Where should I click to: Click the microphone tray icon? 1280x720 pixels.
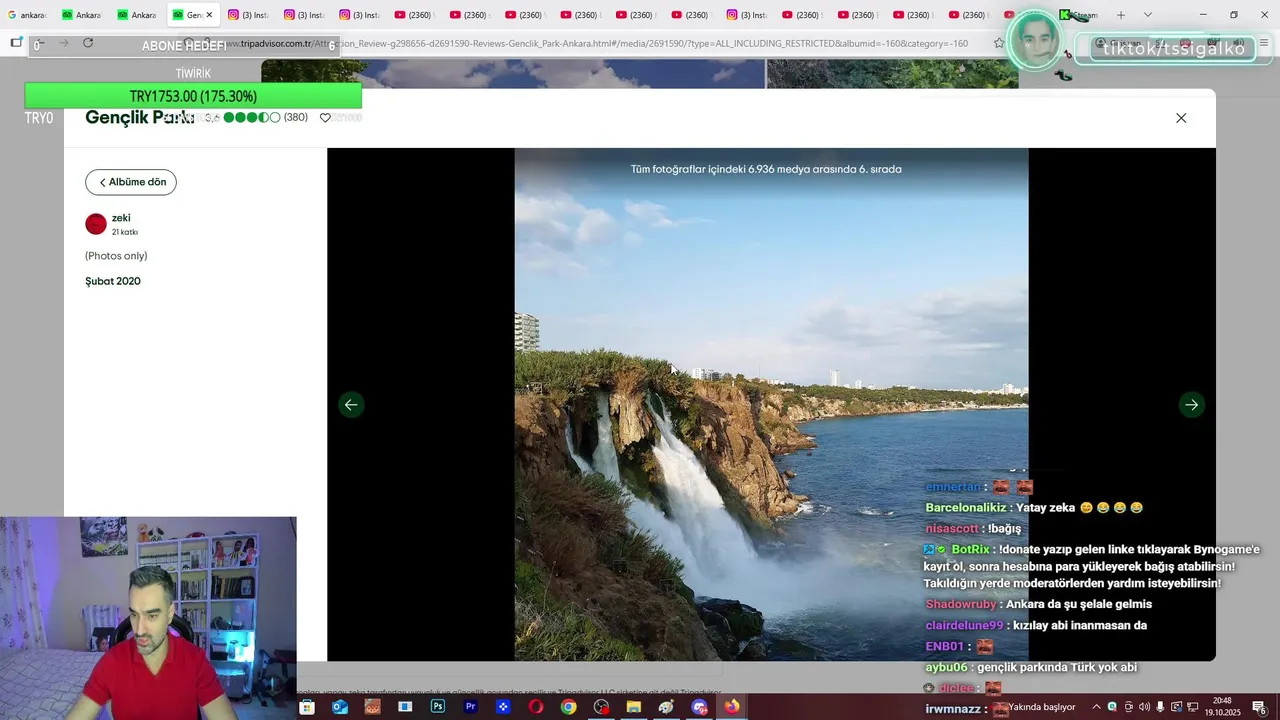[x=1160, y=707]
